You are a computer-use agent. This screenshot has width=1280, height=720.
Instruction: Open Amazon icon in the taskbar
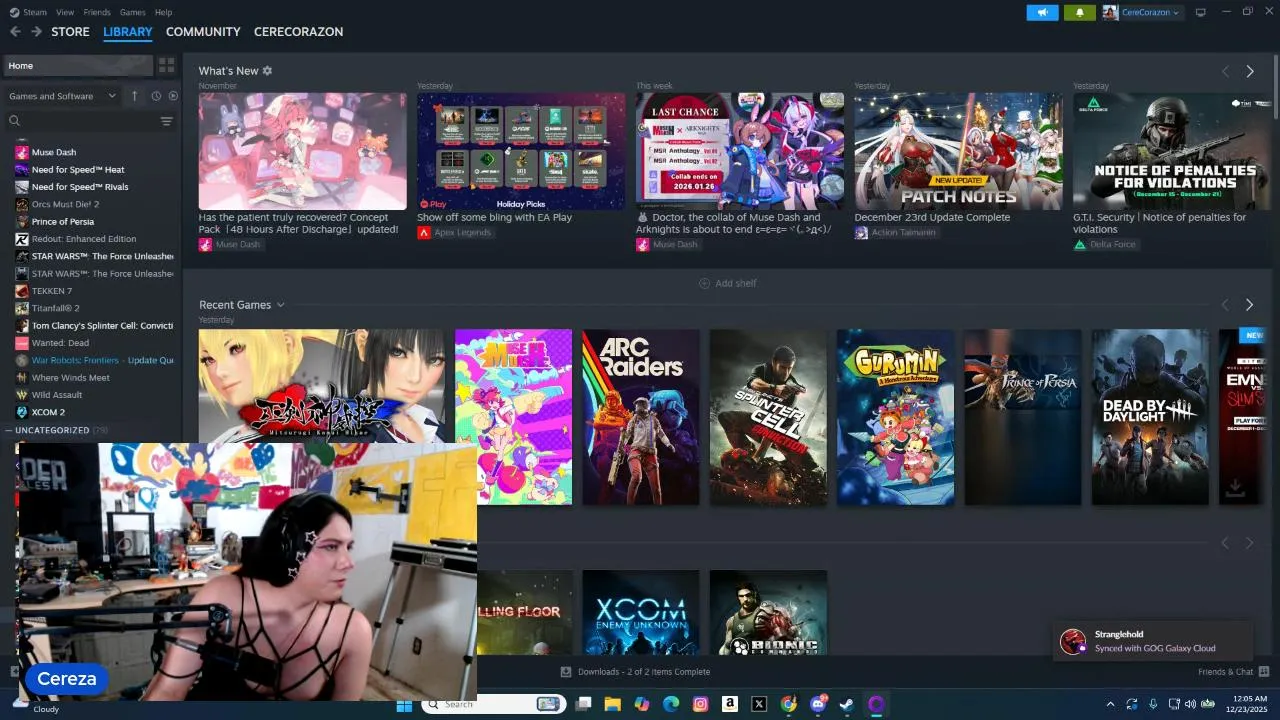730,704
